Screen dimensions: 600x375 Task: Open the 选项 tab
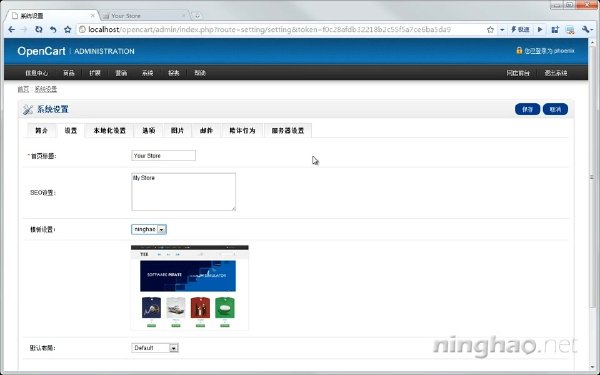pyautogui.click(x=148, y=130)
